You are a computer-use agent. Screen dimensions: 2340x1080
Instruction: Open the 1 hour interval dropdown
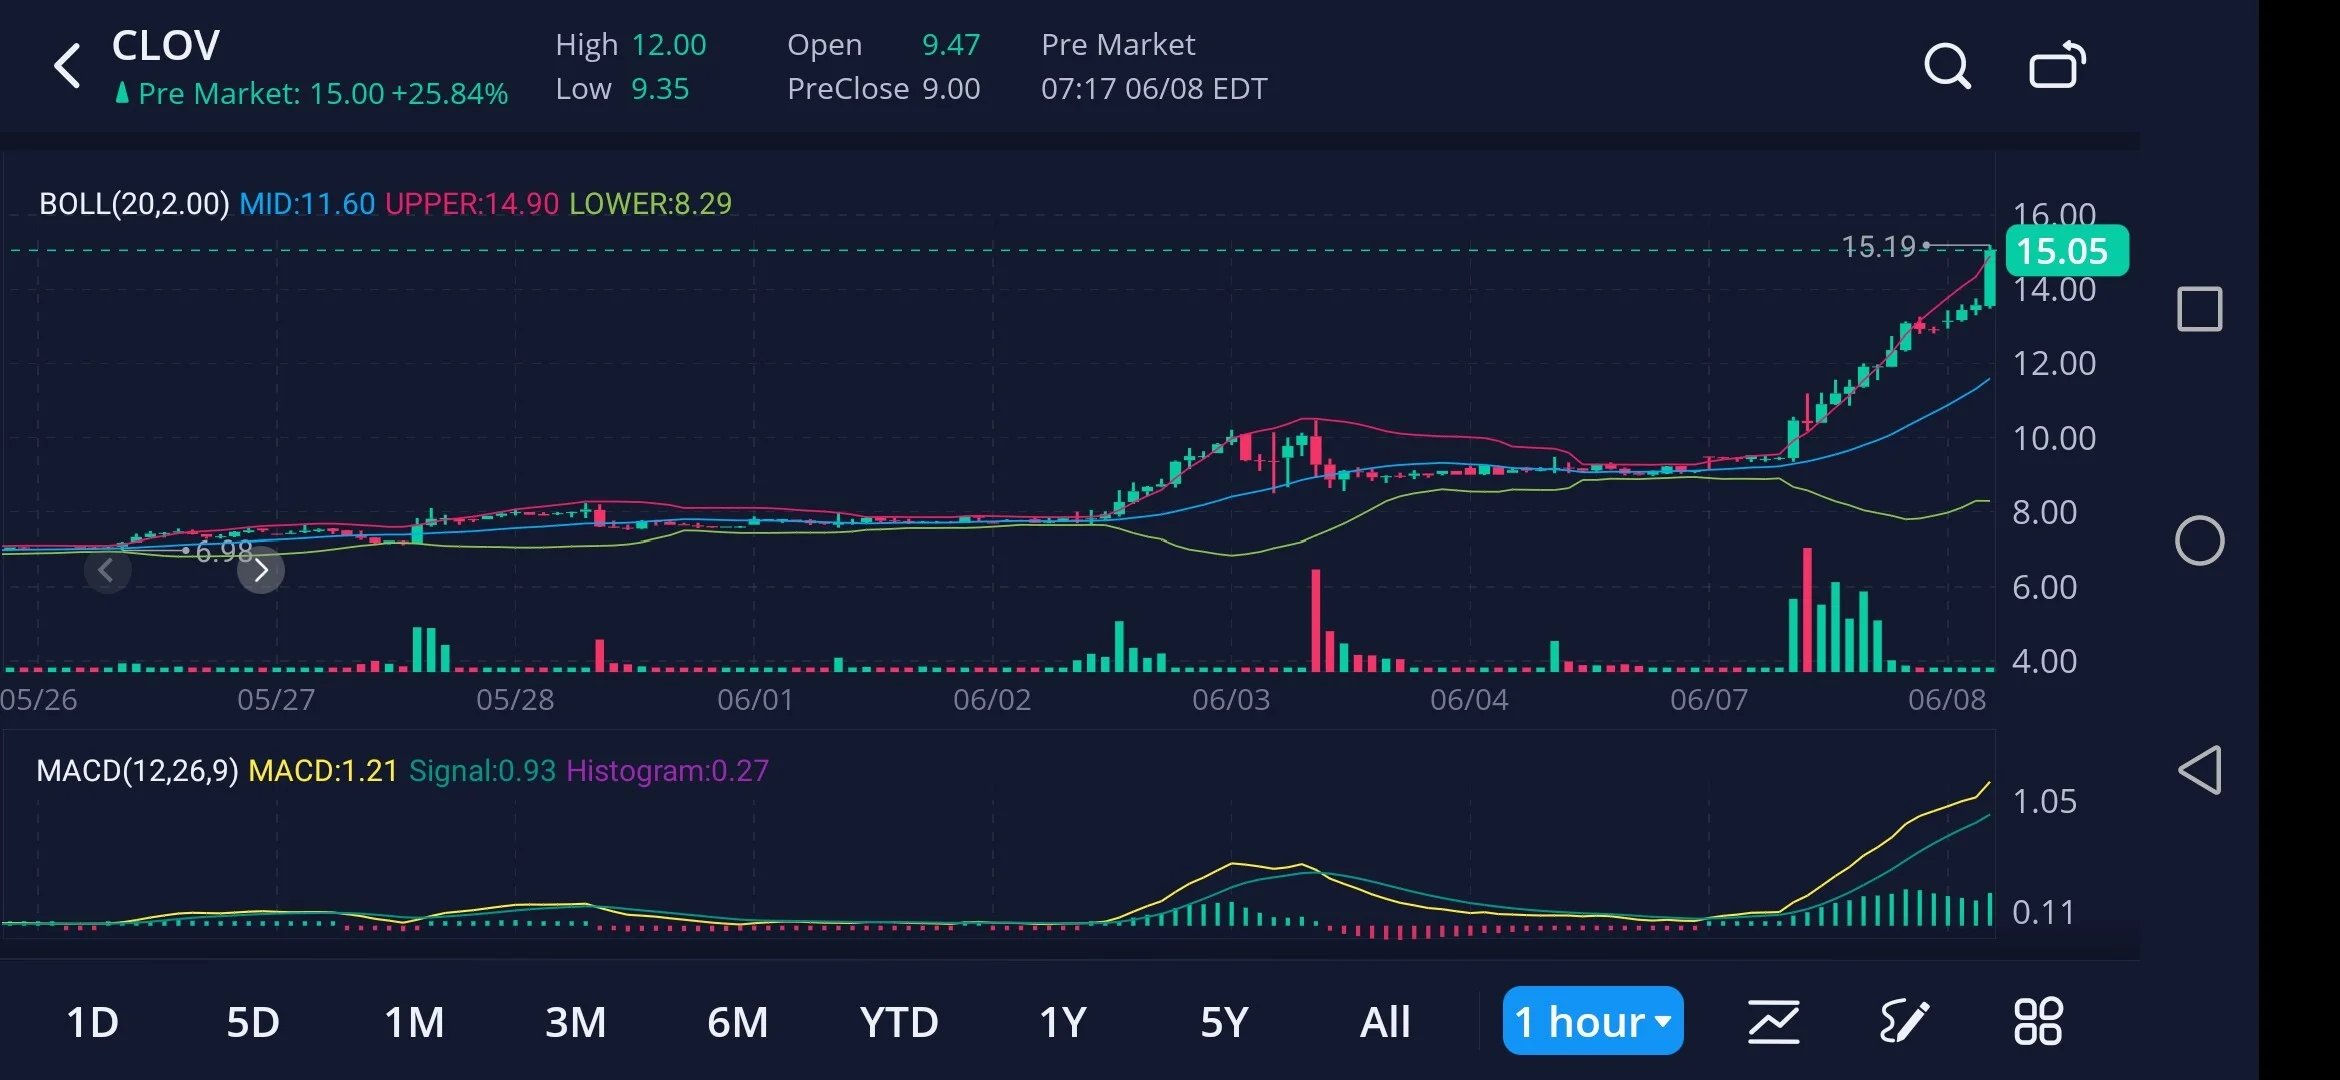[x=1593, y=1021]
